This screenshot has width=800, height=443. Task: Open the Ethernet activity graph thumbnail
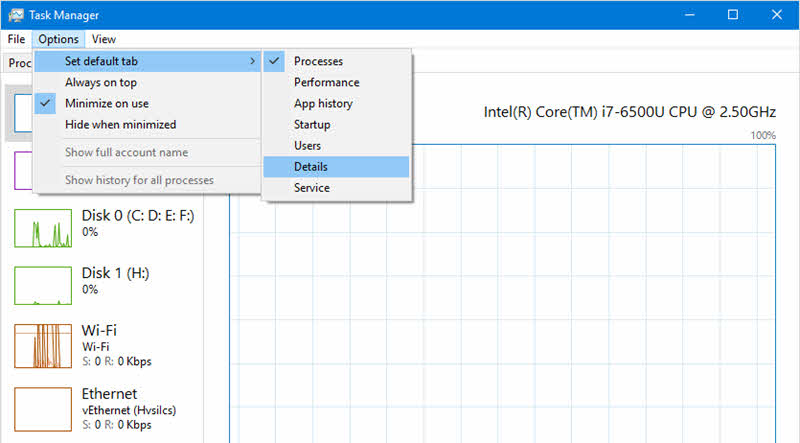coord(43,409)
